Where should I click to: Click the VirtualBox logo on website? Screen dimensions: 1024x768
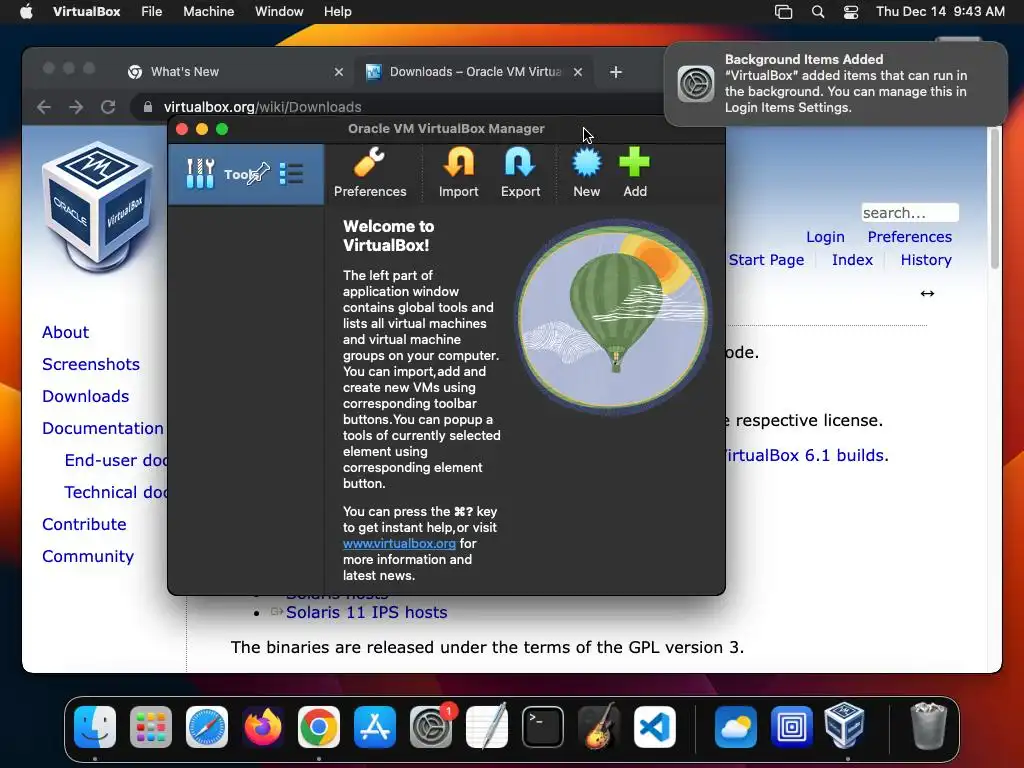(98, 206)
